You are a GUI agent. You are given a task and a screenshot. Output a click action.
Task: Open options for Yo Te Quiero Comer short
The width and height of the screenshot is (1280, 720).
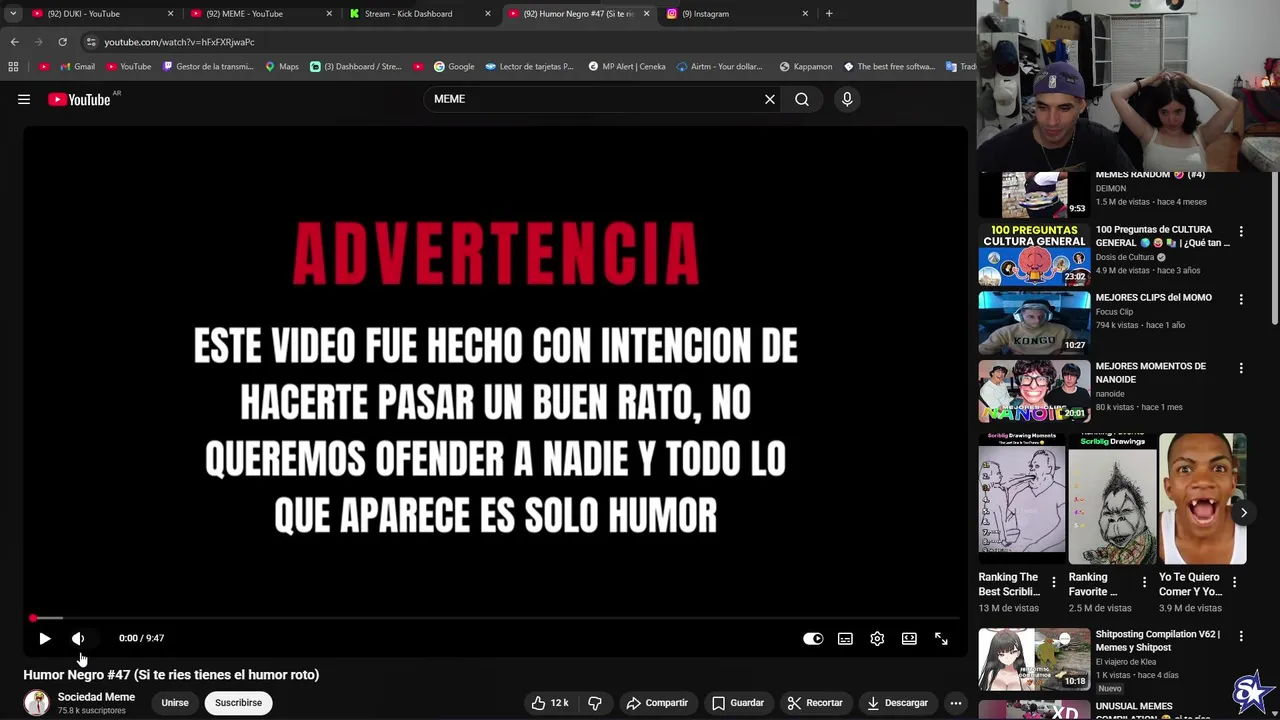point(1234,582)
